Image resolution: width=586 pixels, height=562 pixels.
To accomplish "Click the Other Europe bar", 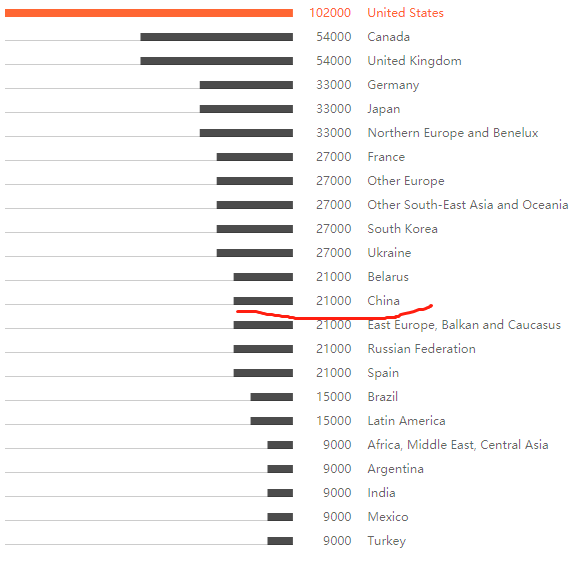I will click(255, 181).
